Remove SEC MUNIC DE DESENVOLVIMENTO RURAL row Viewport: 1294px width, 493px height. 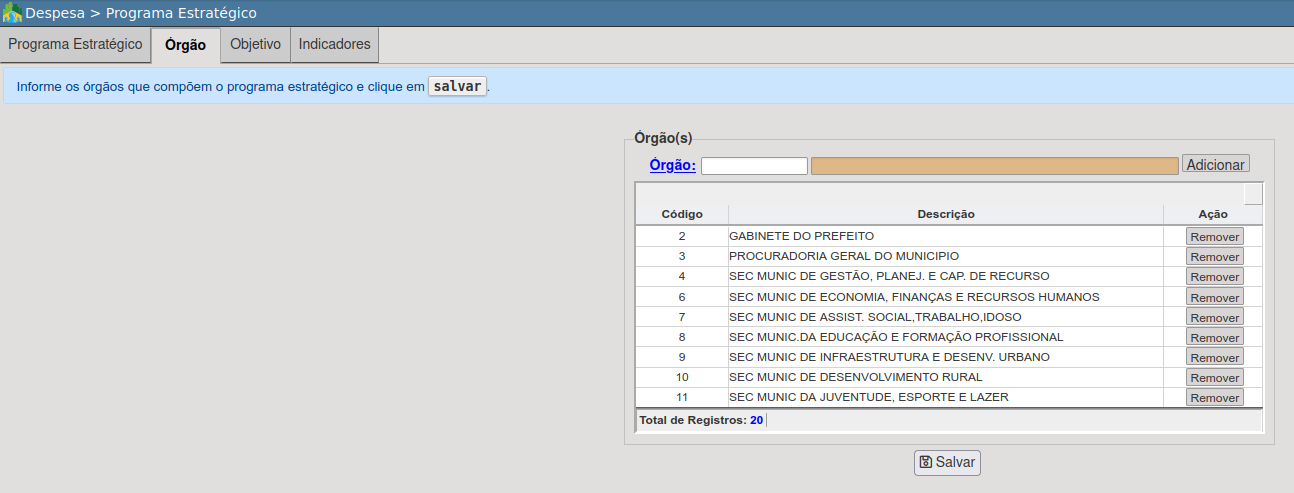[1214, 378]
